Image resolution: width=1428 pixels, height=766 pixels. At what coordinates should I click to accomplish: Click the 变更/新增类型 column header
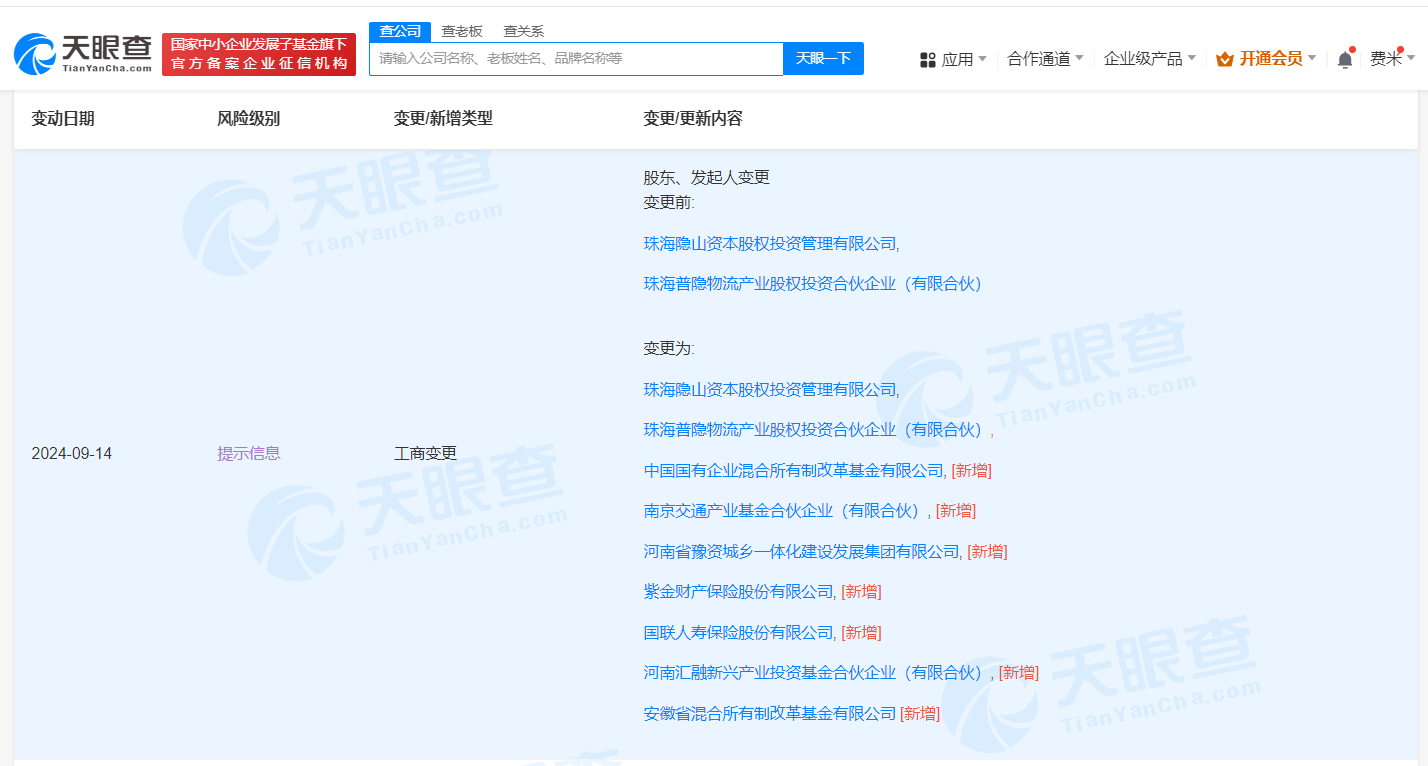click(x=443, y=118)
